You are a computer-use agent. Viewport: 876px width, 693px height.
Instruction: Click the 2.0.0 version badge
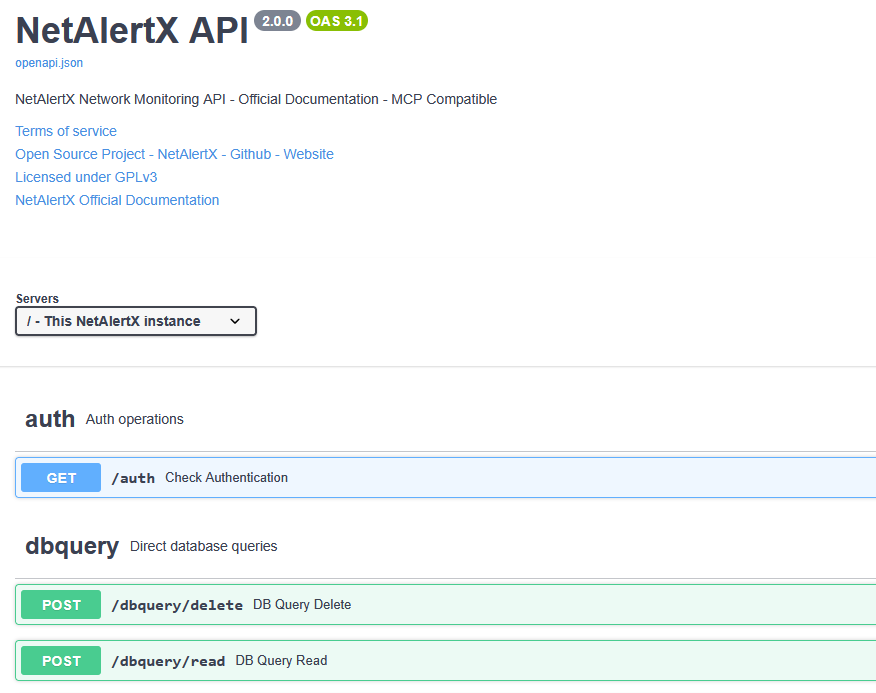tap(277, 20)
